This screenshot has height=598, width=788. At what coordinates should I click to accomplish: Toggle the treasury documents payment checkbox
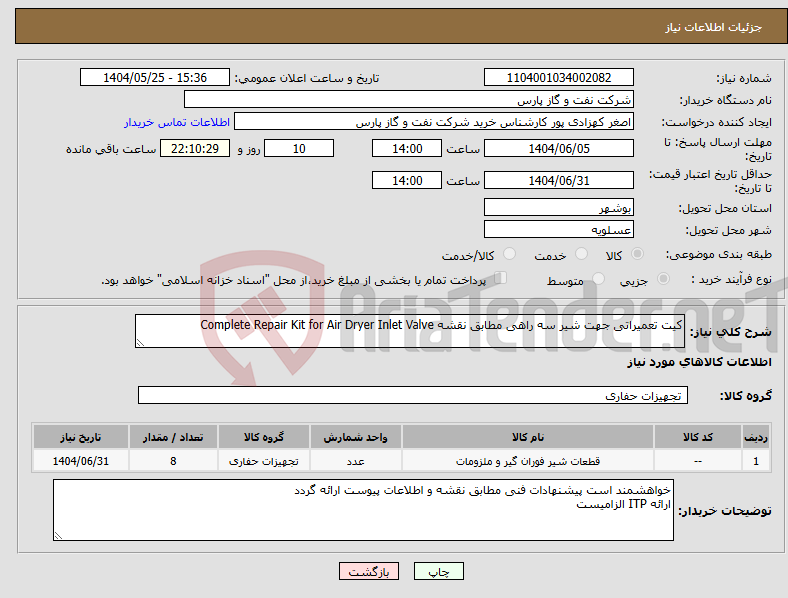pos(500,278)
